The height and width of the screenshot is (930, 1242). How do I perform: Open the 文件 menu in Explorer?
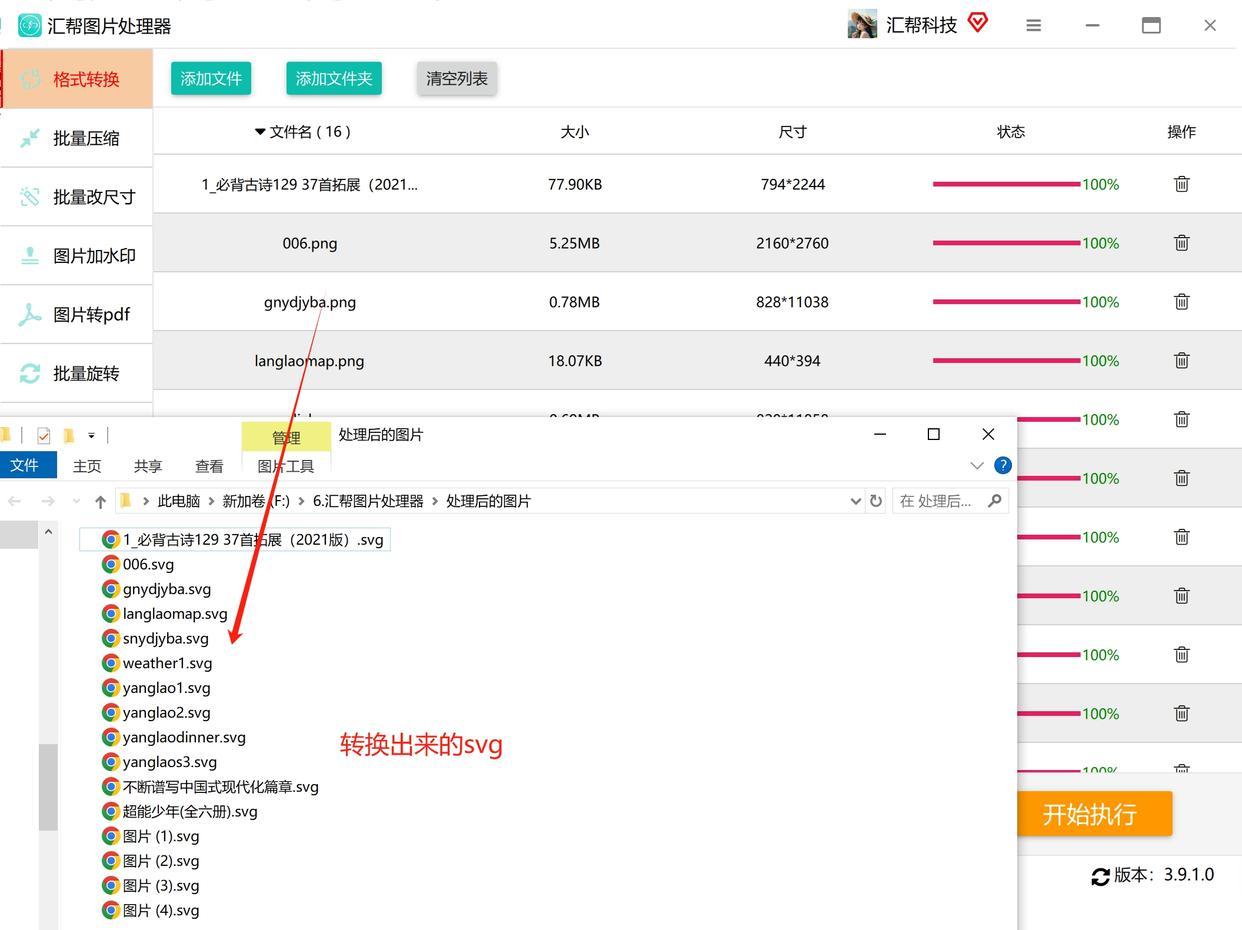coord(25,465)
